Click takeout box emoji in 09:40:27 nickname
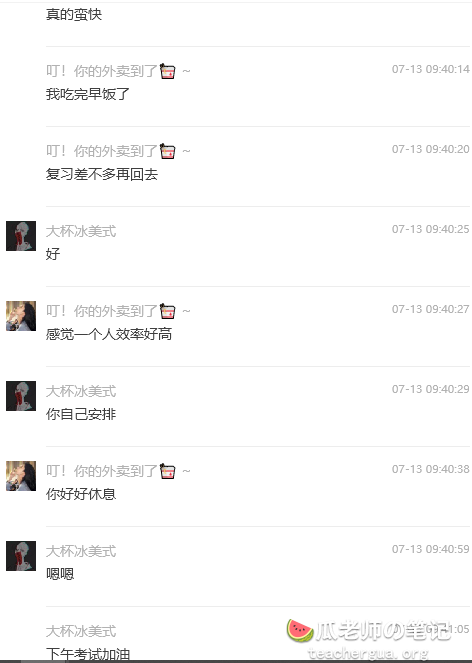Viewport: 472px width, 663px height. 167,311
